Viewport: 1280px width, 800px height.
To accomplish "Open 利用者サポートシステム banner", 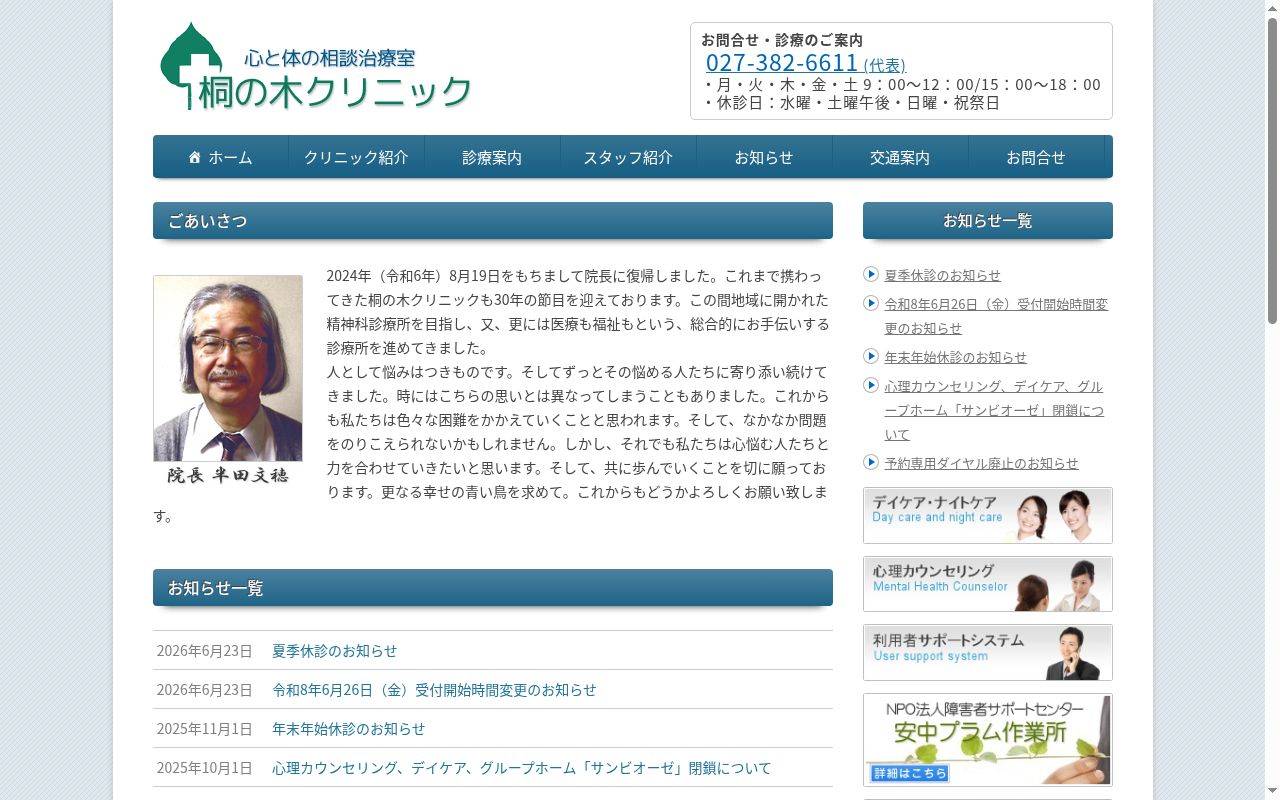I will 988,652.
